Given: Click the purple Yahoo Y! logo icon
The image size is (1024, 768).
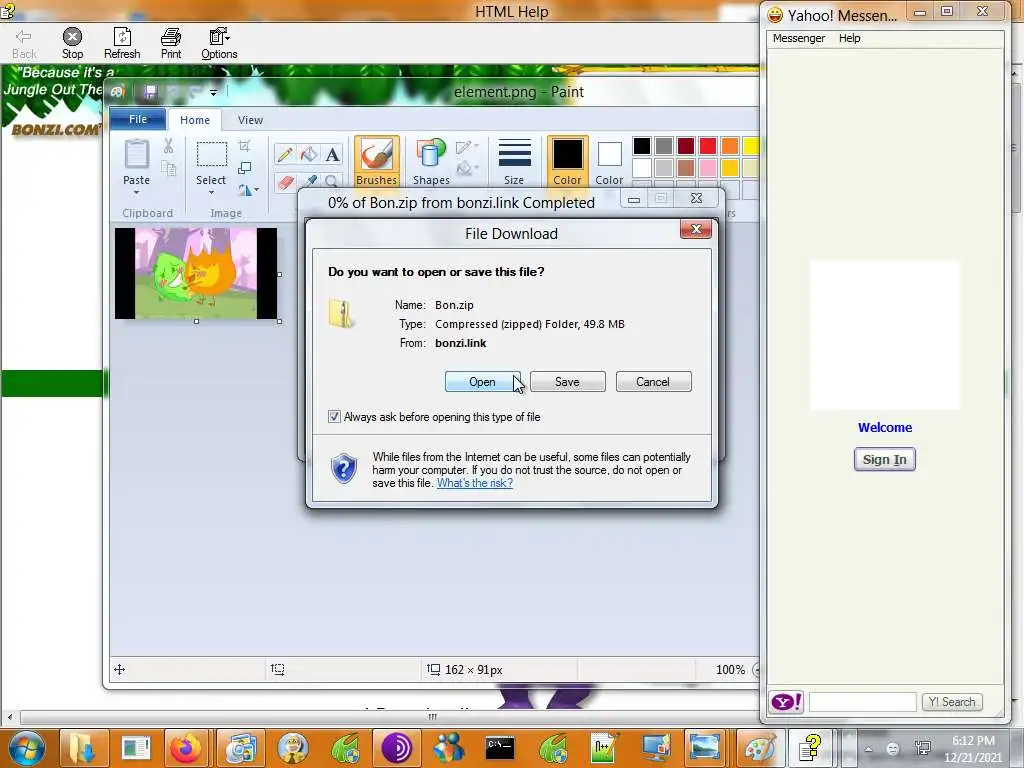Looking at the screenshot, I should click(786, 702).
